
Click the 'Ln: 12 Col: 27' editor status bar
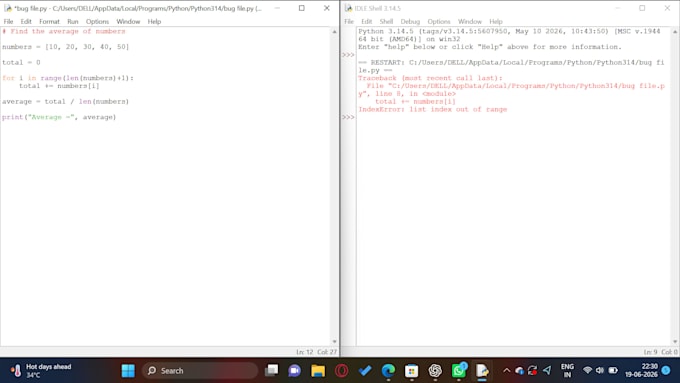point(316,352)
